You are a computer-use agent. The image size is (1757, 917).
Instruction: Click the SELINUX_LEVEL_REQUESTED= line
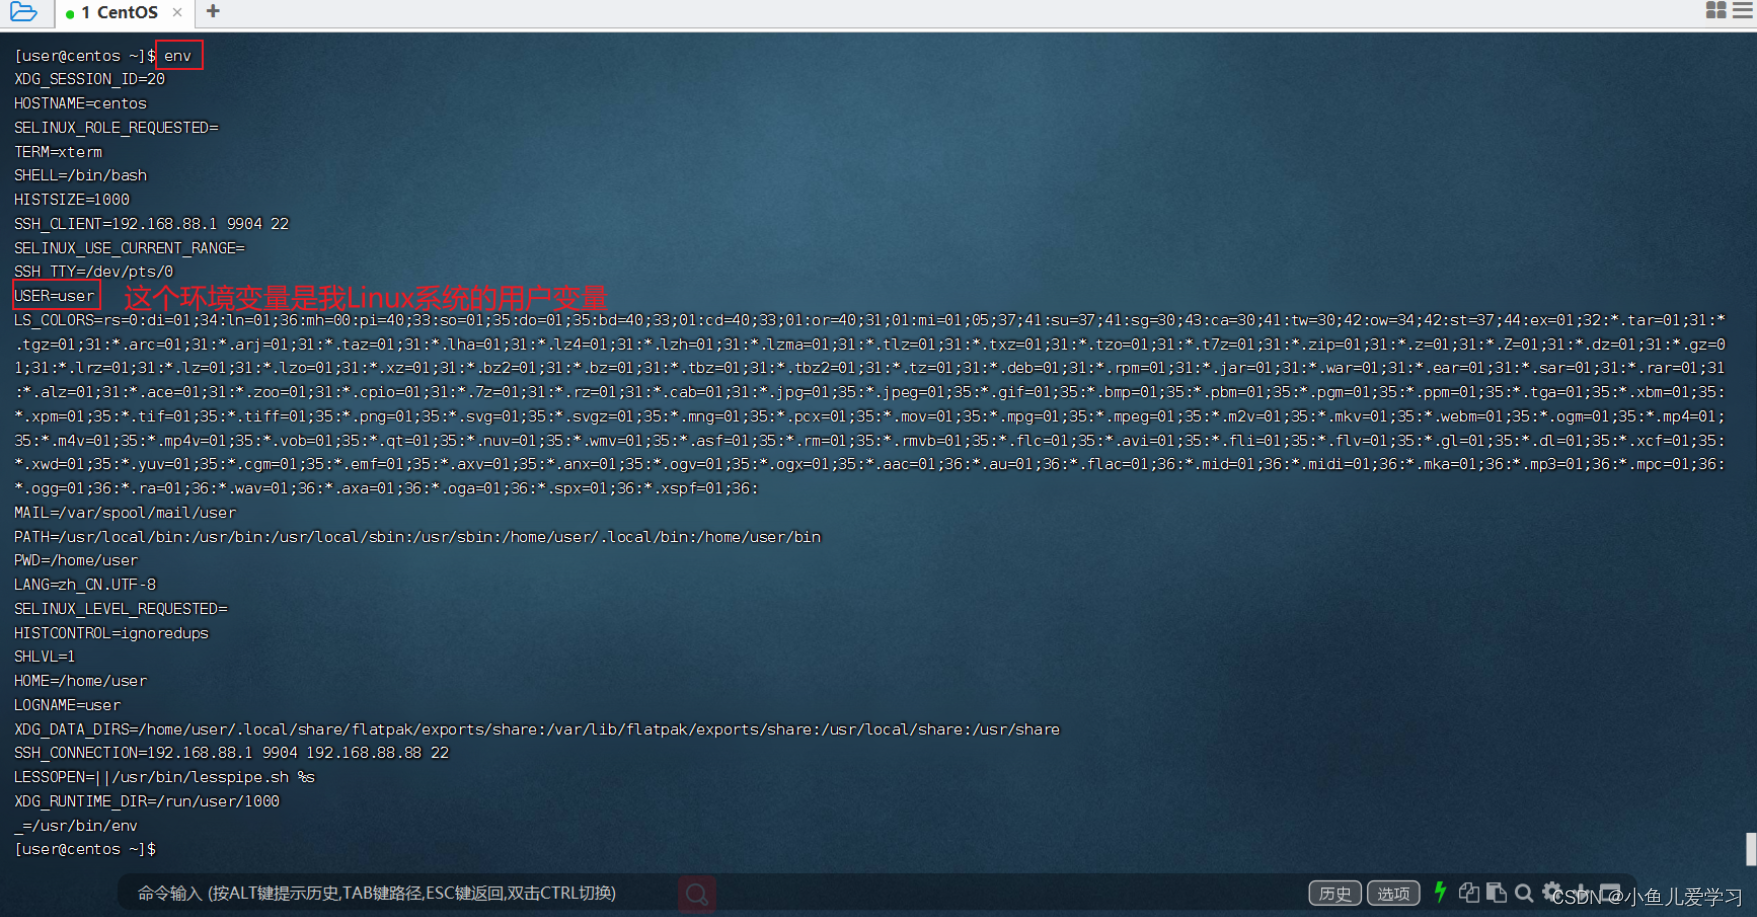(x=121, y=609)
